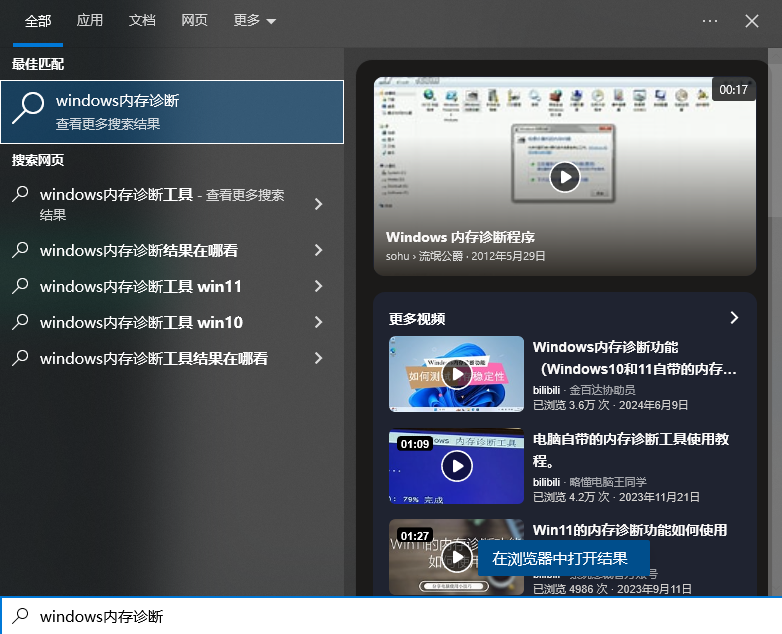Image resolution: width=782 pixels, height=634 pixels.
Task: Open title Windows内存诊断功能 (Windows10和11自带的内存…
Action: (x=635, y=358)
